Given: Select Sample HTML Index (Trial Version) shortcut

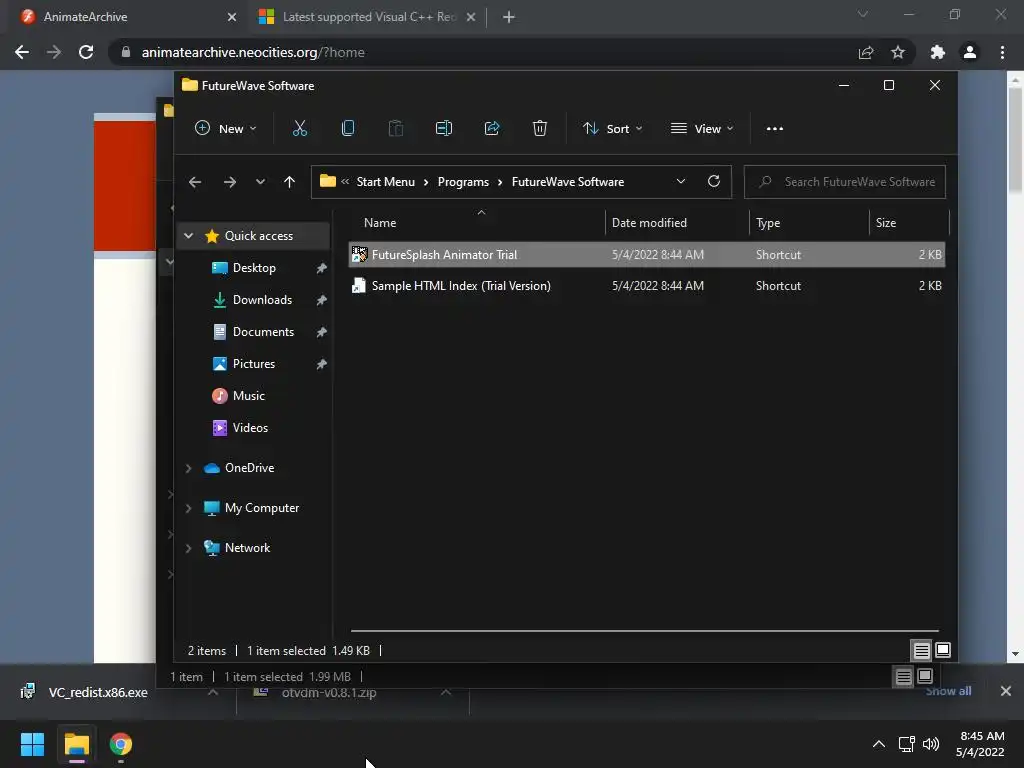Looking at the screenshot, I should tap(647, 286).
